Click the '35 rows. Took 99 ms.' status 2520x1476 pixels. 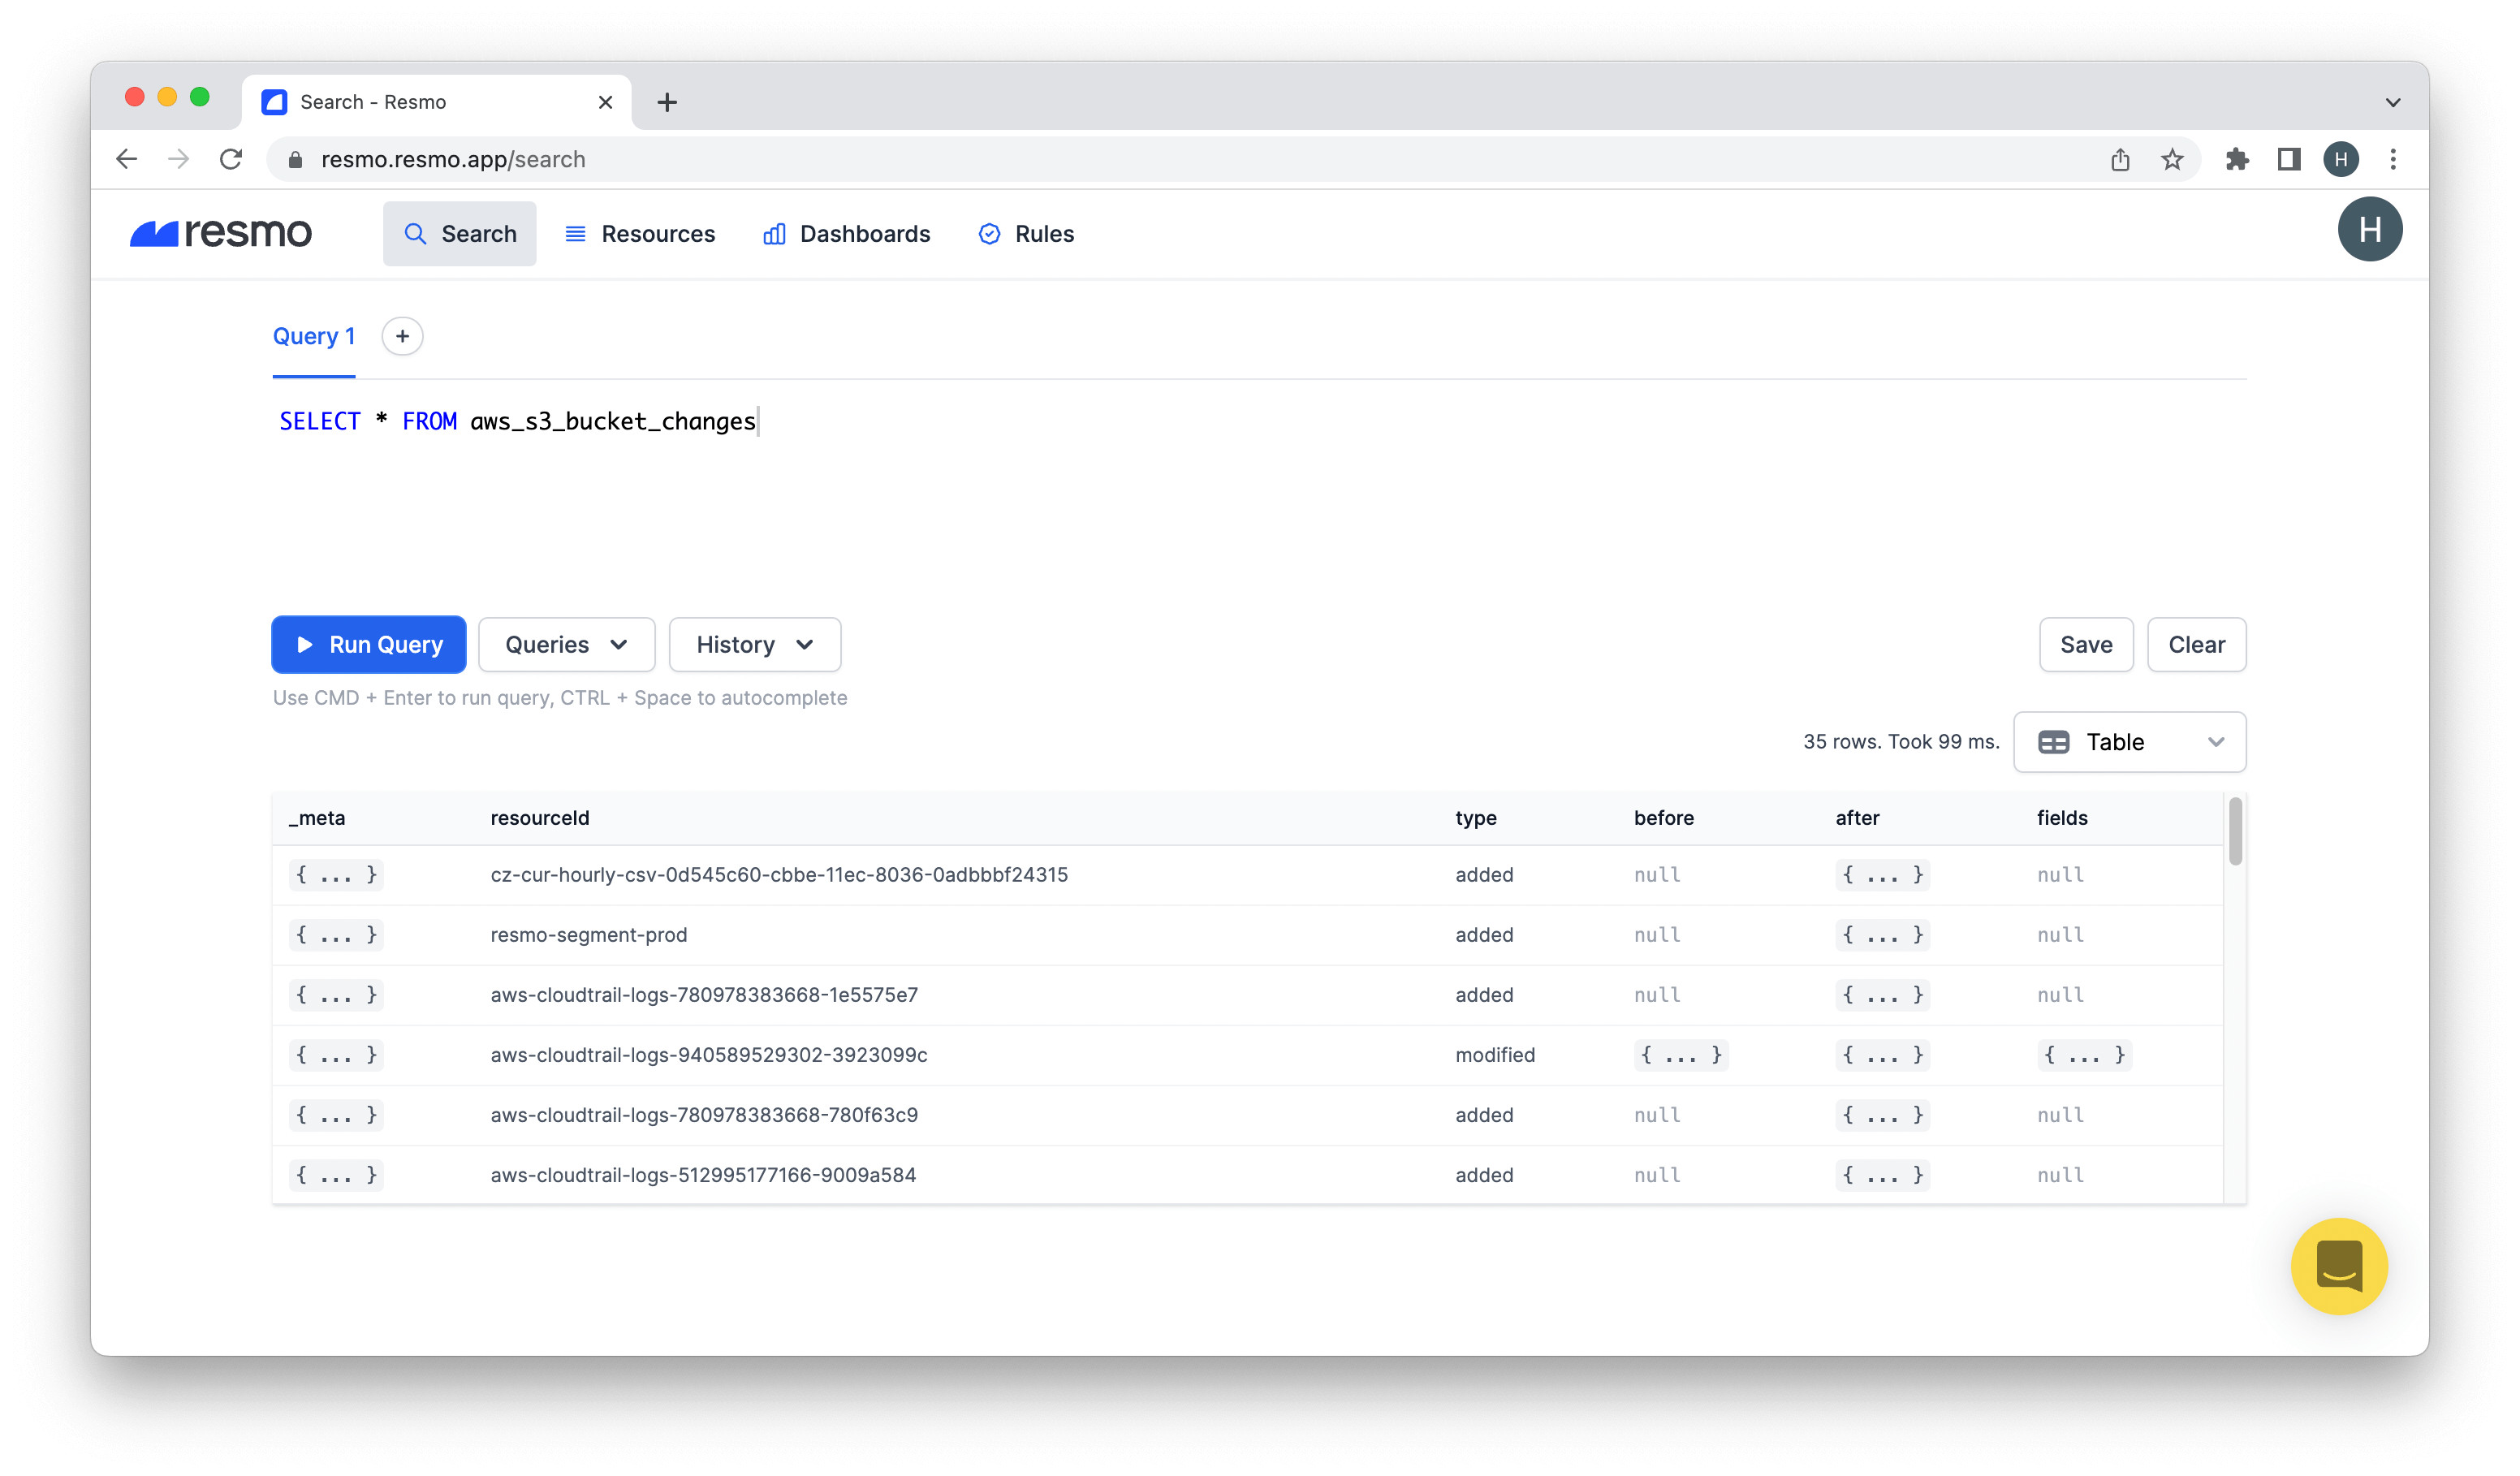[1901, 742]
